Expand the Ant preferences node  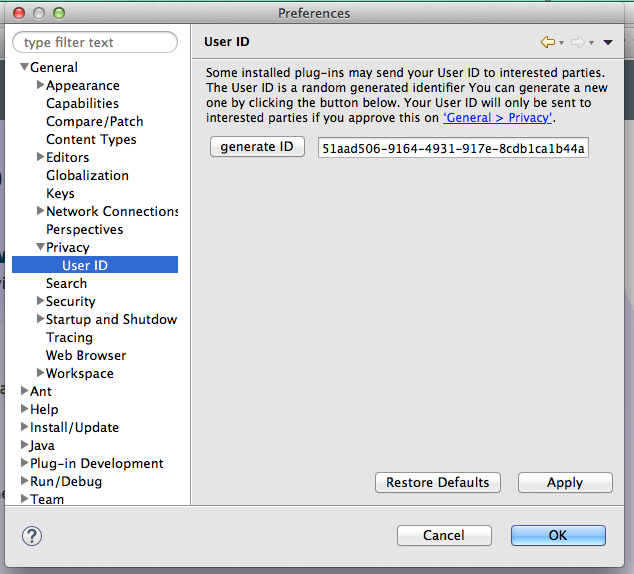[24, 390]
